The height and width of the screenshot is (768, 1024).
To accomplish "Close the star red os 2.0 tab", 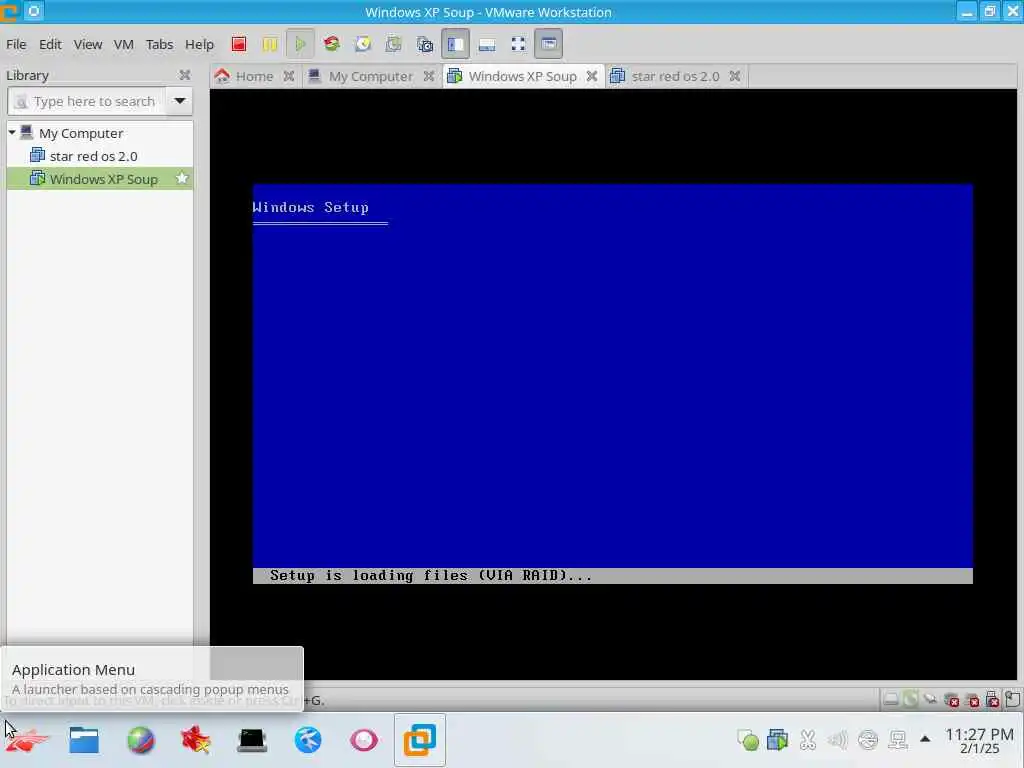I will click(x=735, y=76).
